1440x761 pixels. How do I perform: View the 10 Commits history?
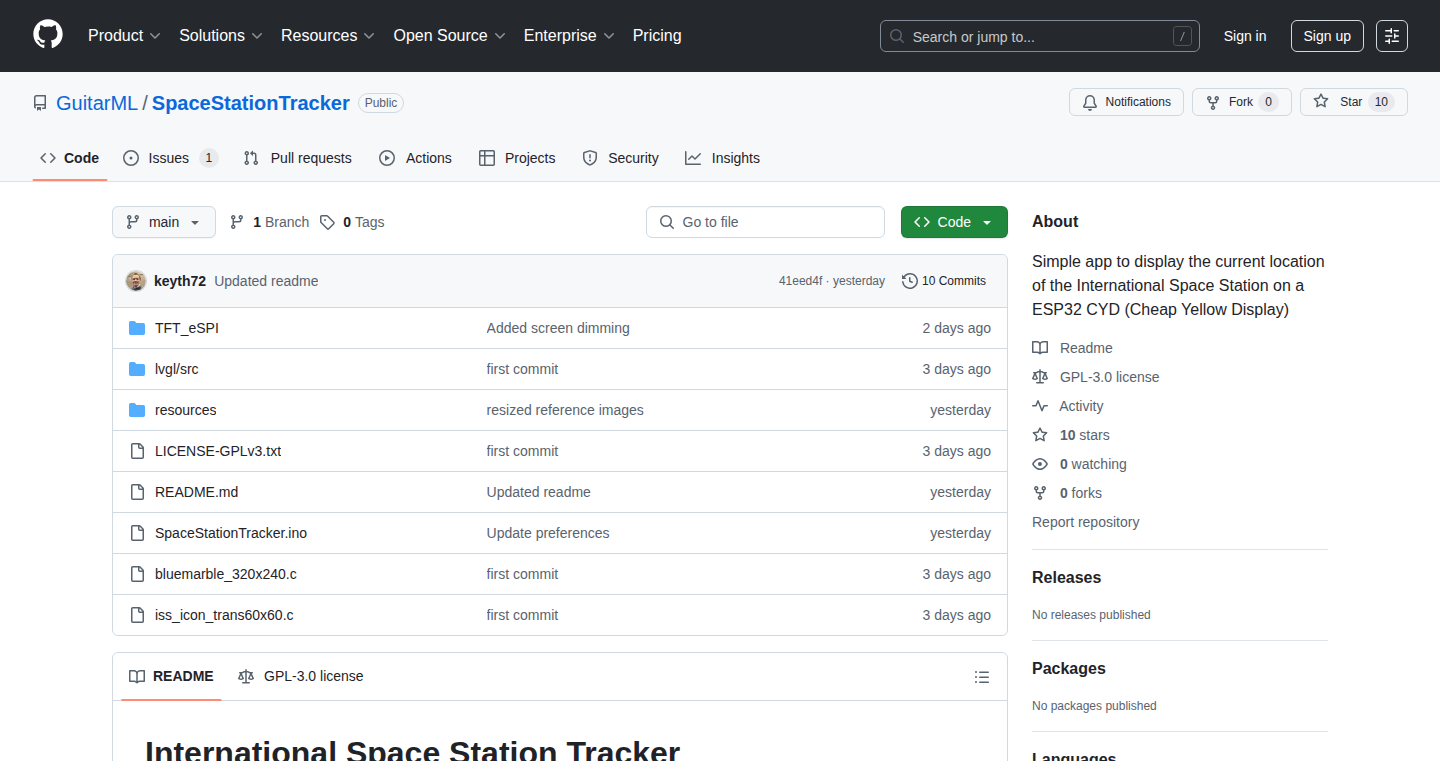[x=944, y=281]
